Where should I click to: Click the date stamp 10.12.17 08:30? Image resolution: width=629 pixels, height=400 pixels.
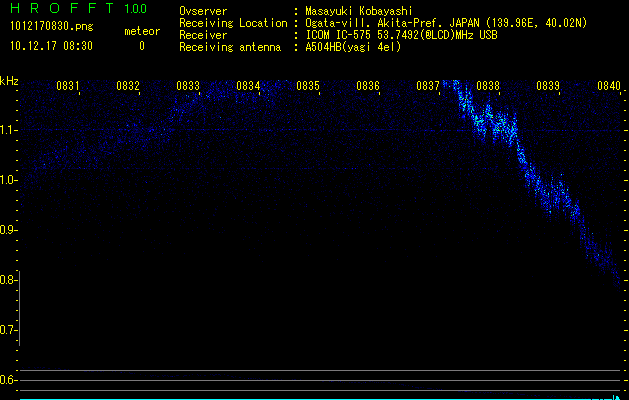point(51,46)
